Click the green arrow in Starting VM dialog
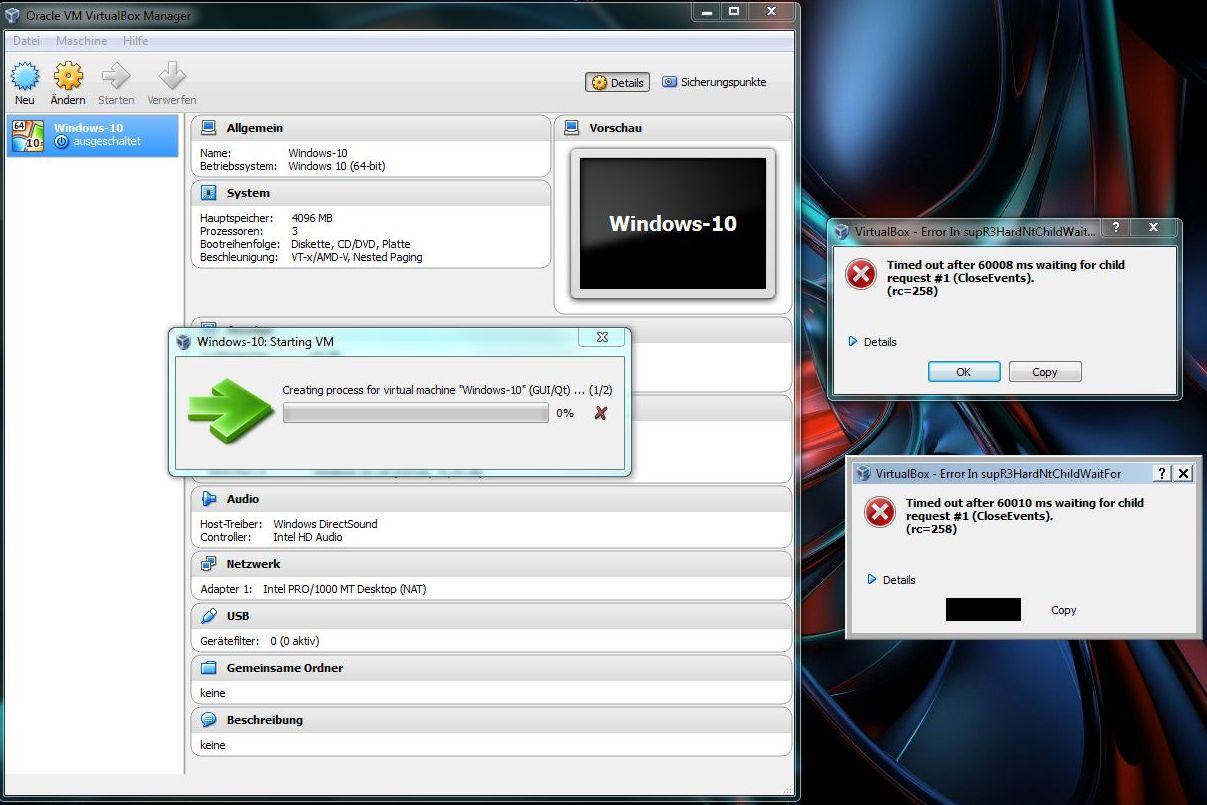 pyautogui.click(x=230, y=409)
